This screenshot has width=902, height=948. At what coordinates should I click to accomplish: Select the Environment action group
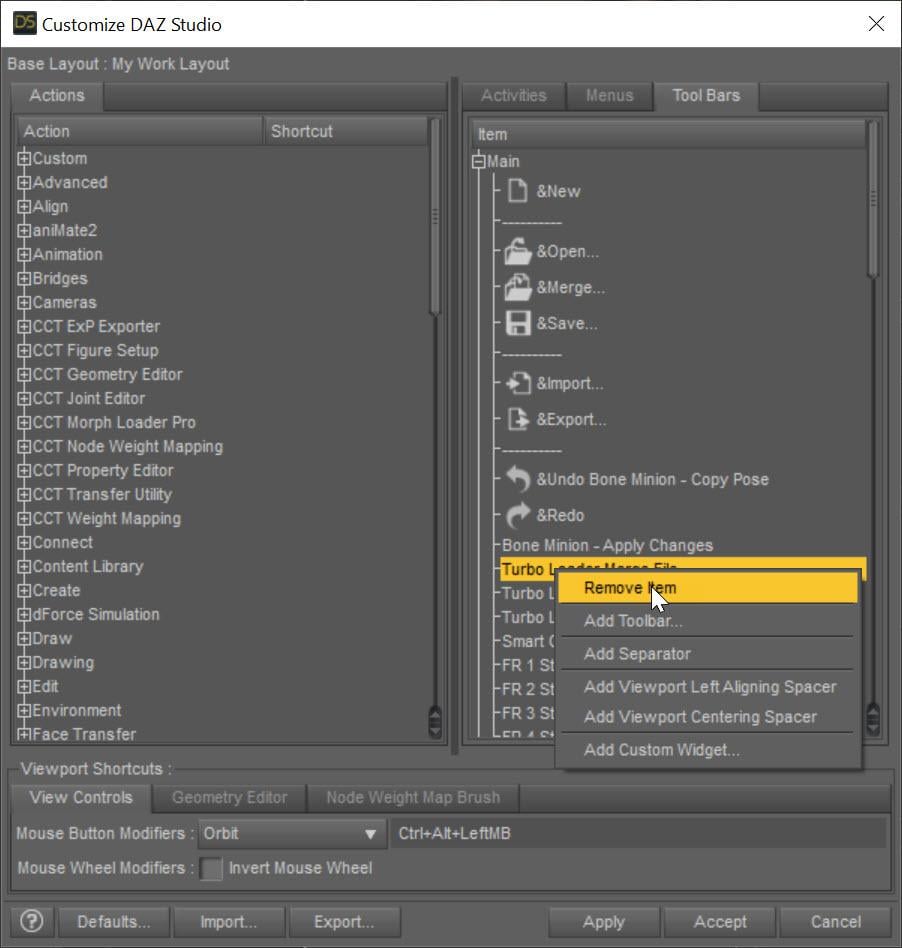[77, 710]
